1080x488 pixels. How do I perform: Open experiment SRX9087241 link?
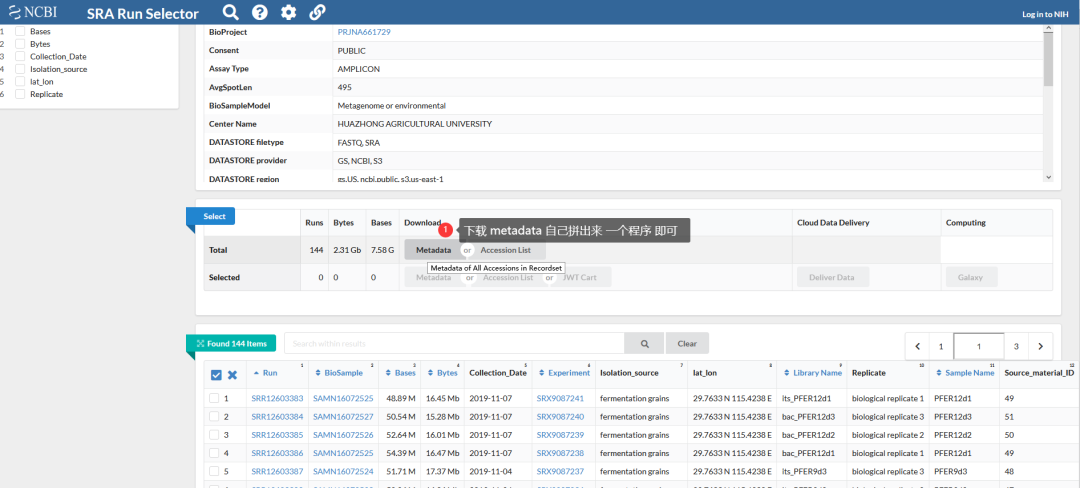click(560, 398)
